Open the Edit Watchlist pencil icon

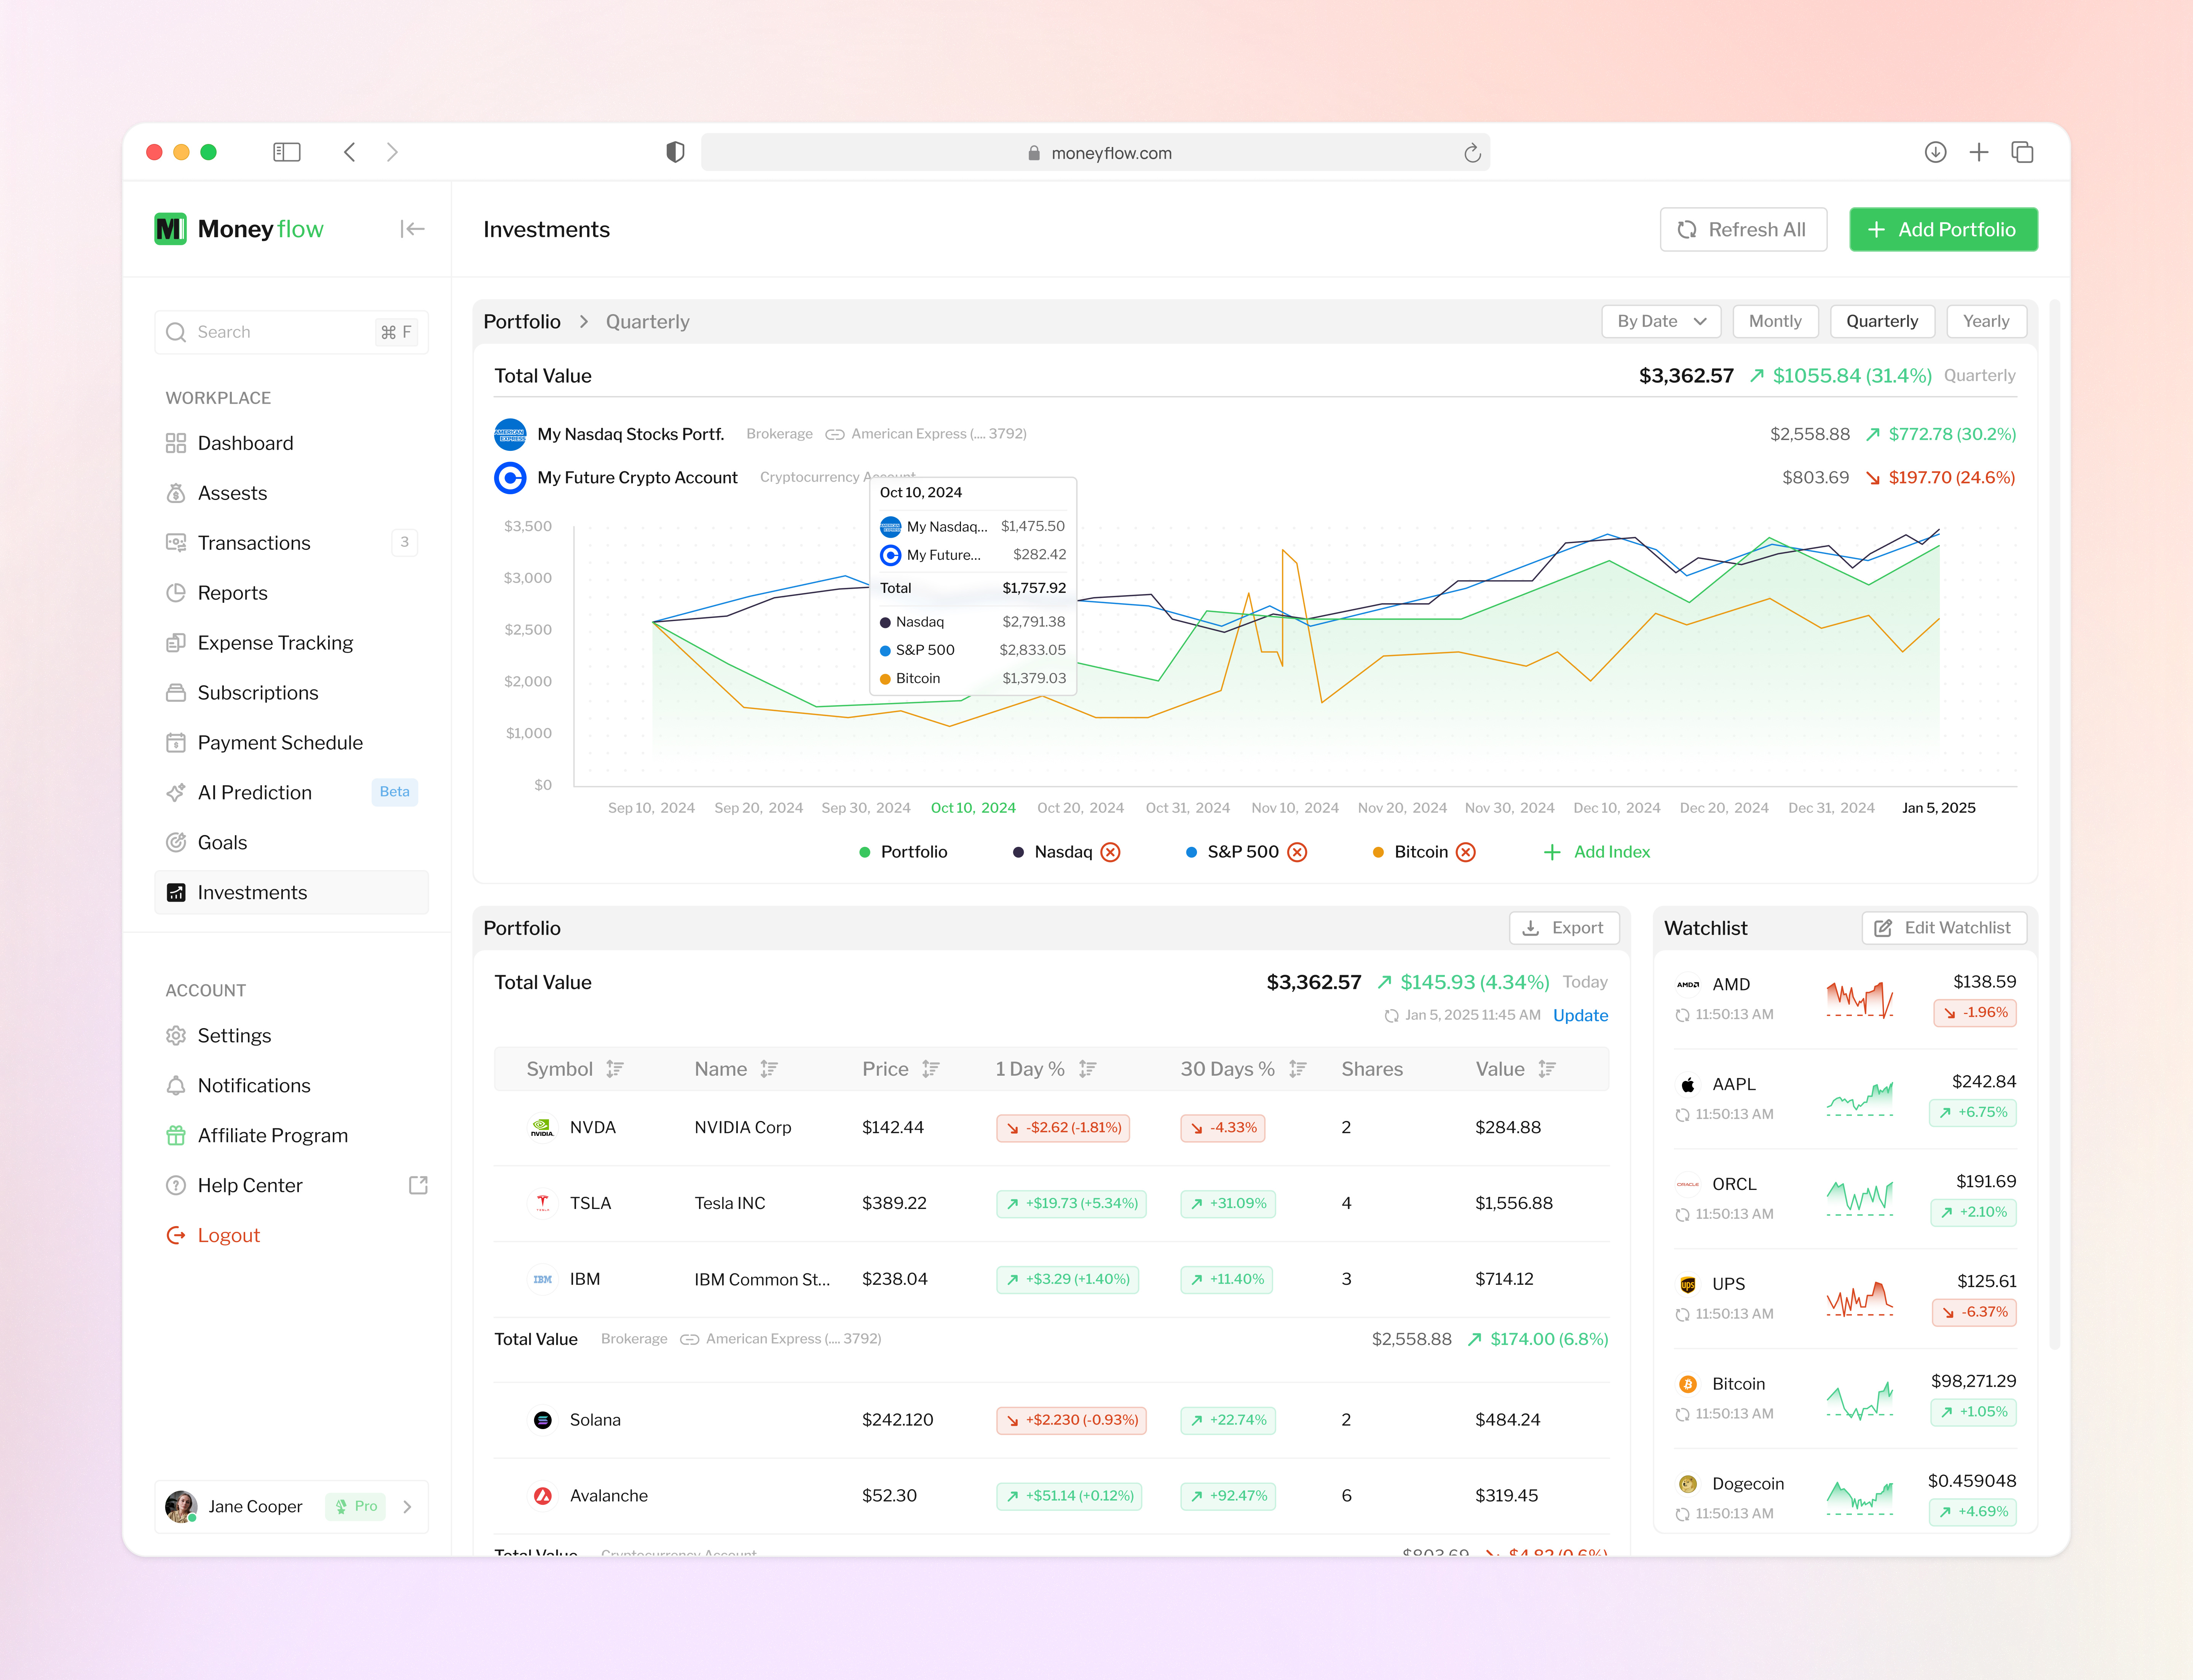click(x=1884, y=928)
